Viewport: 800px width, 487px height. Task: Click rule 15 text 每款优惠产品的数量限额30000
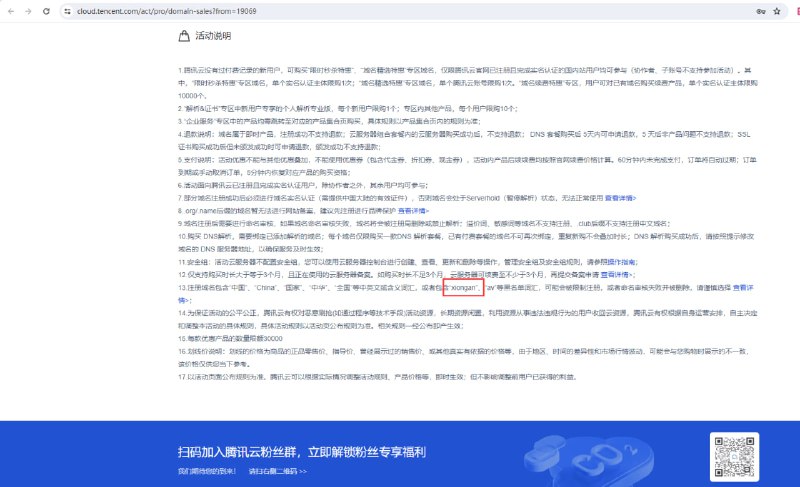(x=230, y=339)
